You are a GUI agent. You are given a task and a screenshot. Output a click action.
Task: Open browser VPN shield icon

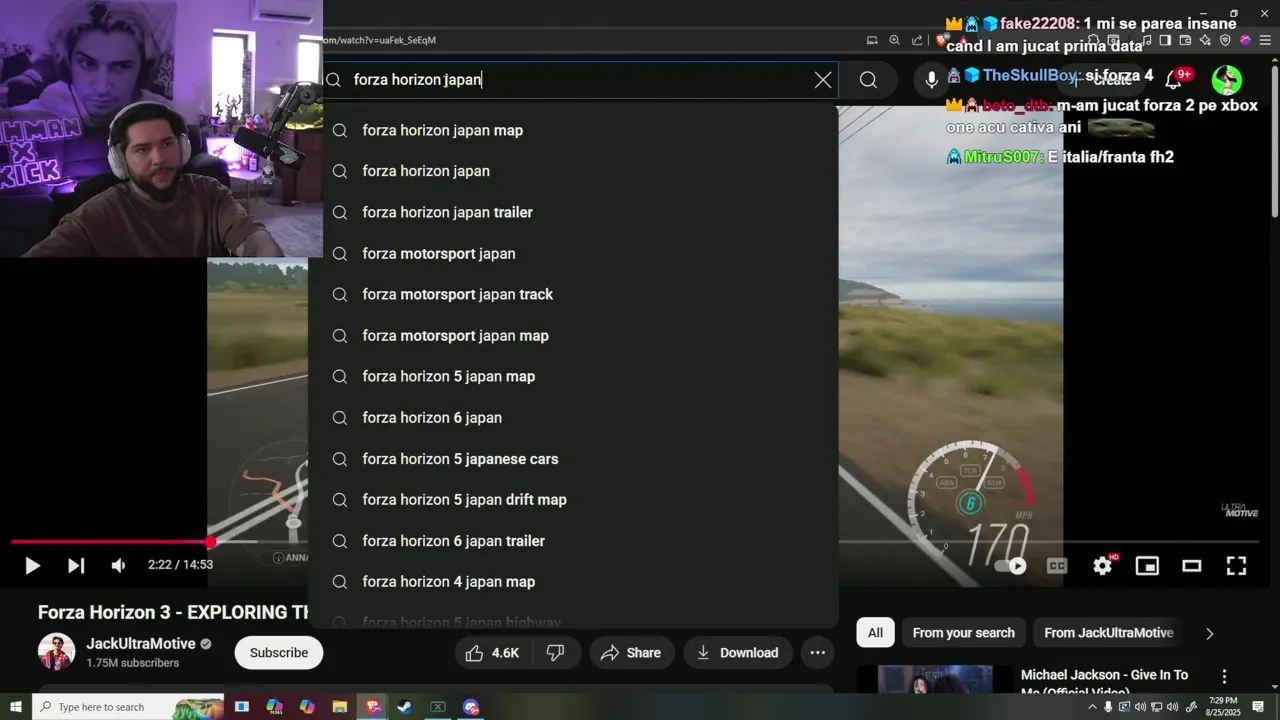(1225, 40)
